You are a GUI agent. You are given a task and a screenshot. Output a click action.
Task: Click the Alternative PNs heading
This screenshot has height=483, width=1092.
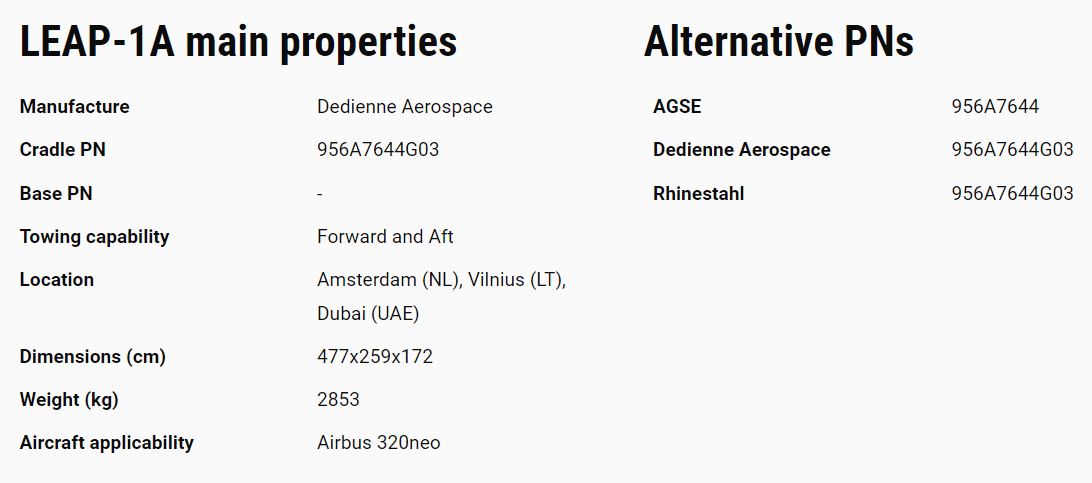[x=779, y=41]
